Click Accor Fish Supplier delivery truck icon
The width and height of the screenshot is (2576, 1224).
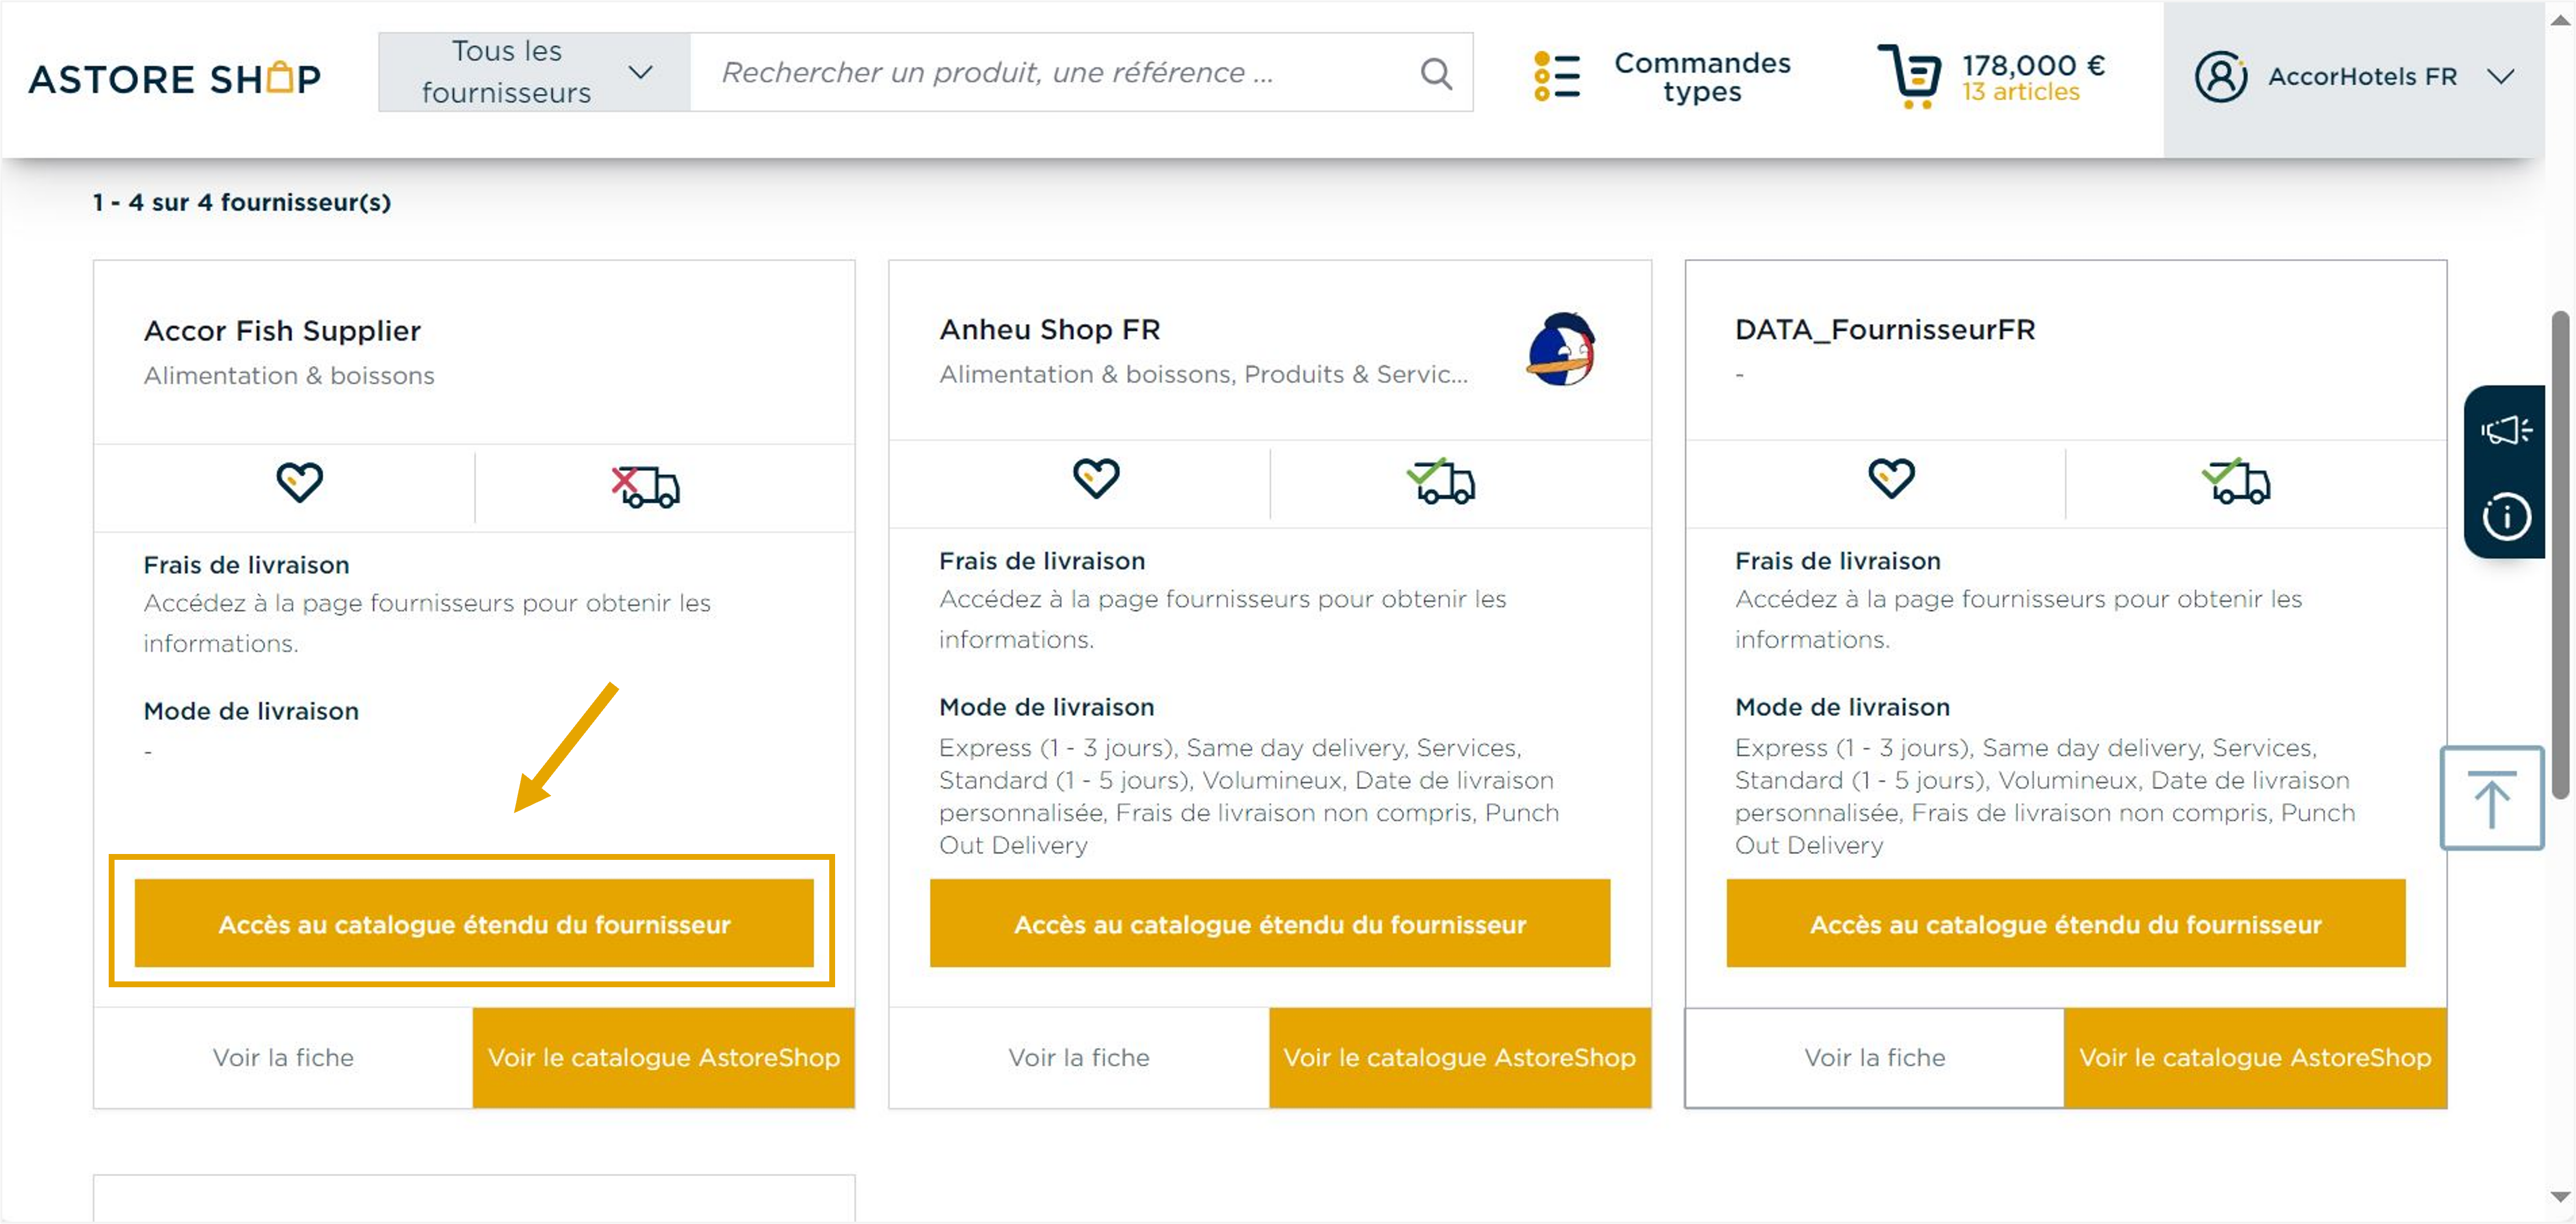[x=646, y=486]
